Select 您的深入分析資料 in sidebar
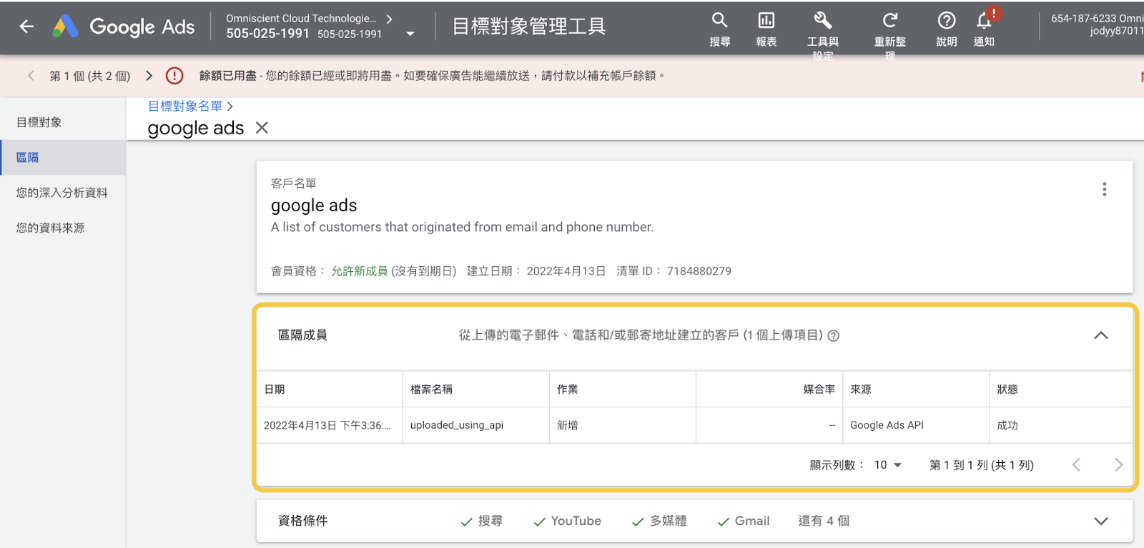Screen dimensions: 1144x548 62,193
